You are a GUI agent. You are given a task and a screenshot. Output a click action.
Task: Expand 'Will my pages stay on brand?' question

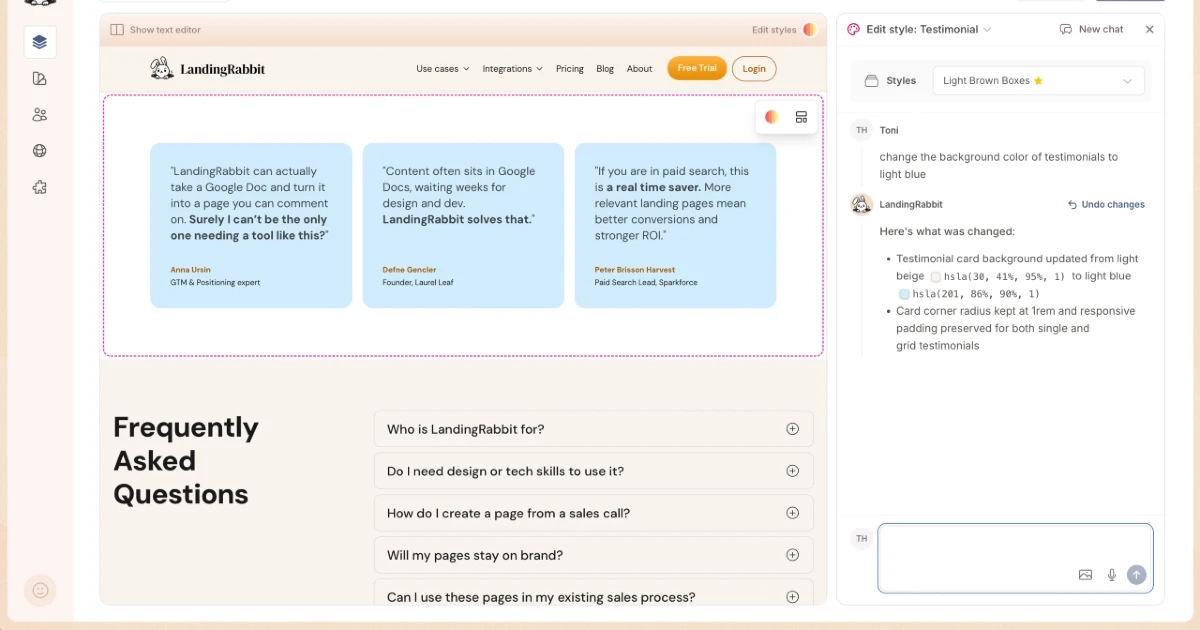click(593, 555)
